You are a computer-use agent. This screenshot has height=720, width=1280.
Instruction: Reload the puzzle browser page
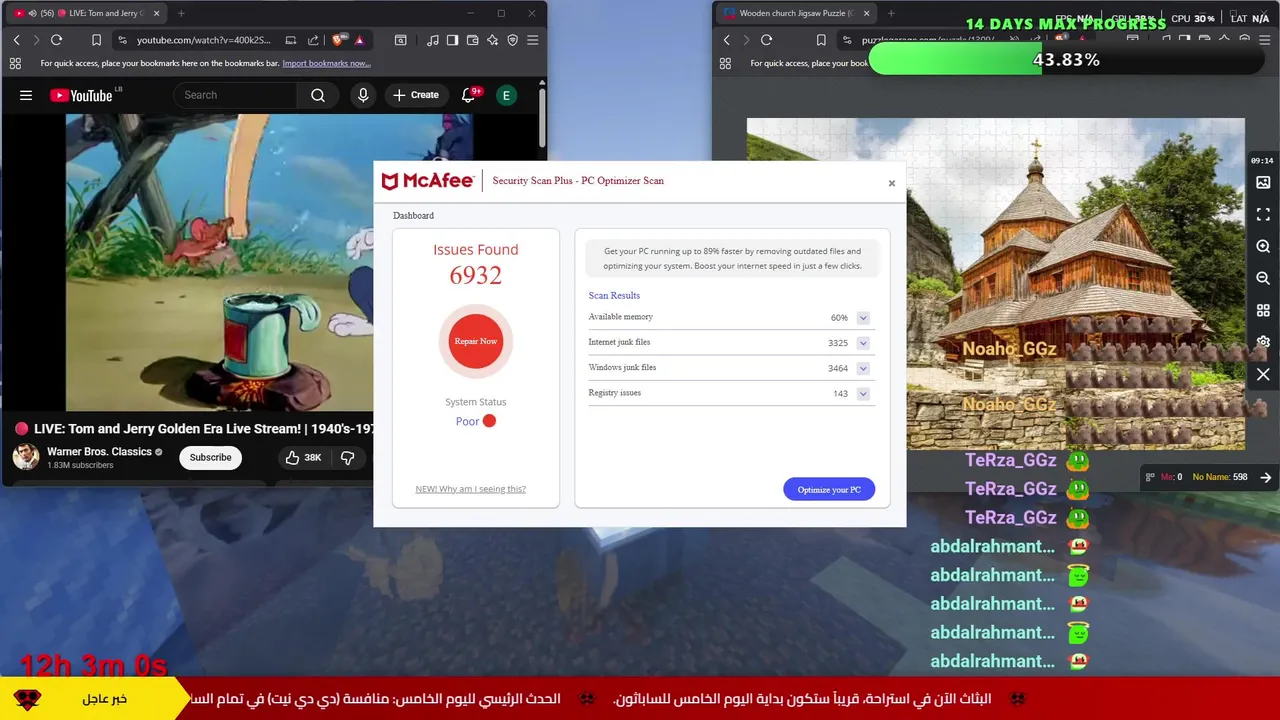(766, 40)
